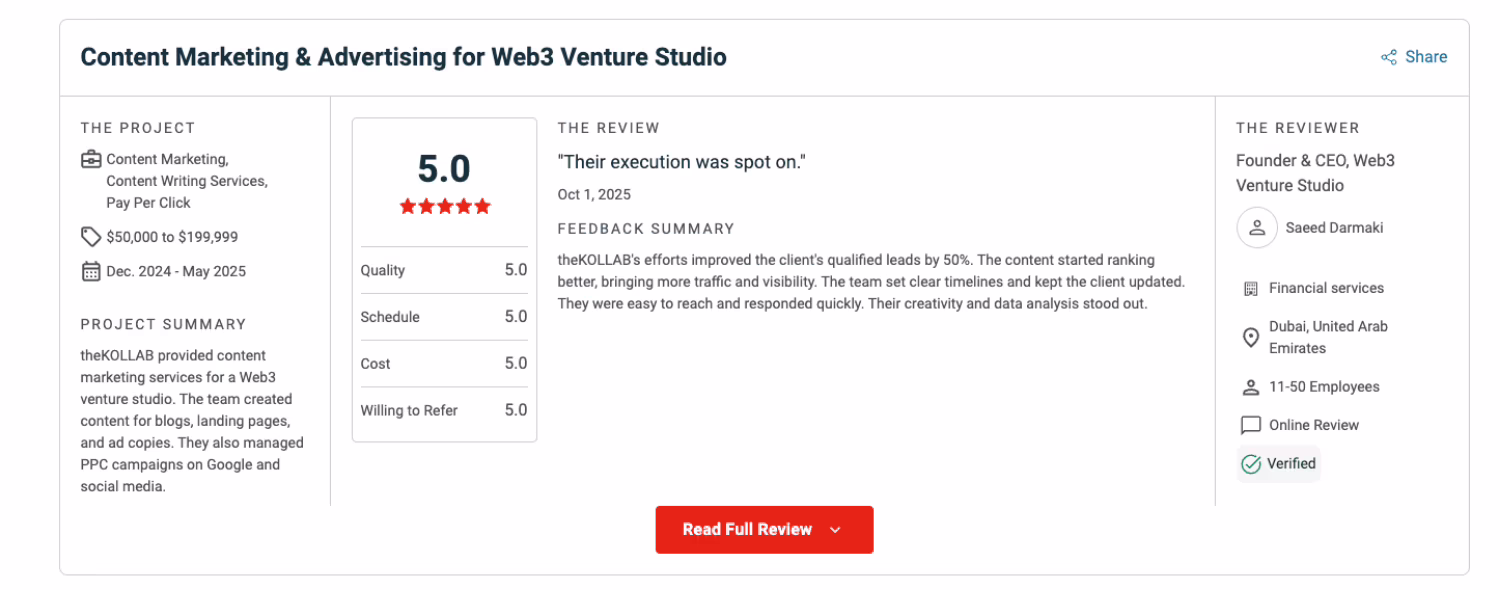Expand the Read Full Review button
The height and width of the screenshot is (590, 1500).
pos(764,530)
